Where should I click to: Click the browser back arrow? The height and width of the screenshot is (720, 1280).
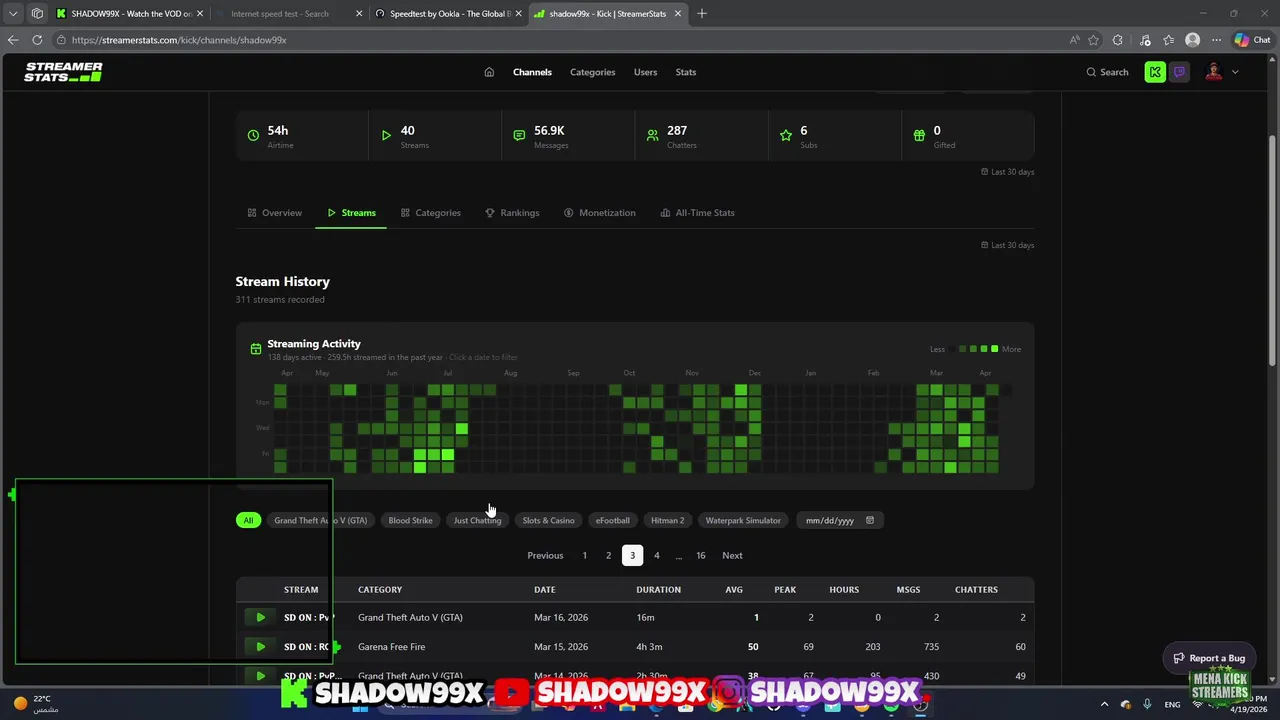[x=13, y=40]
